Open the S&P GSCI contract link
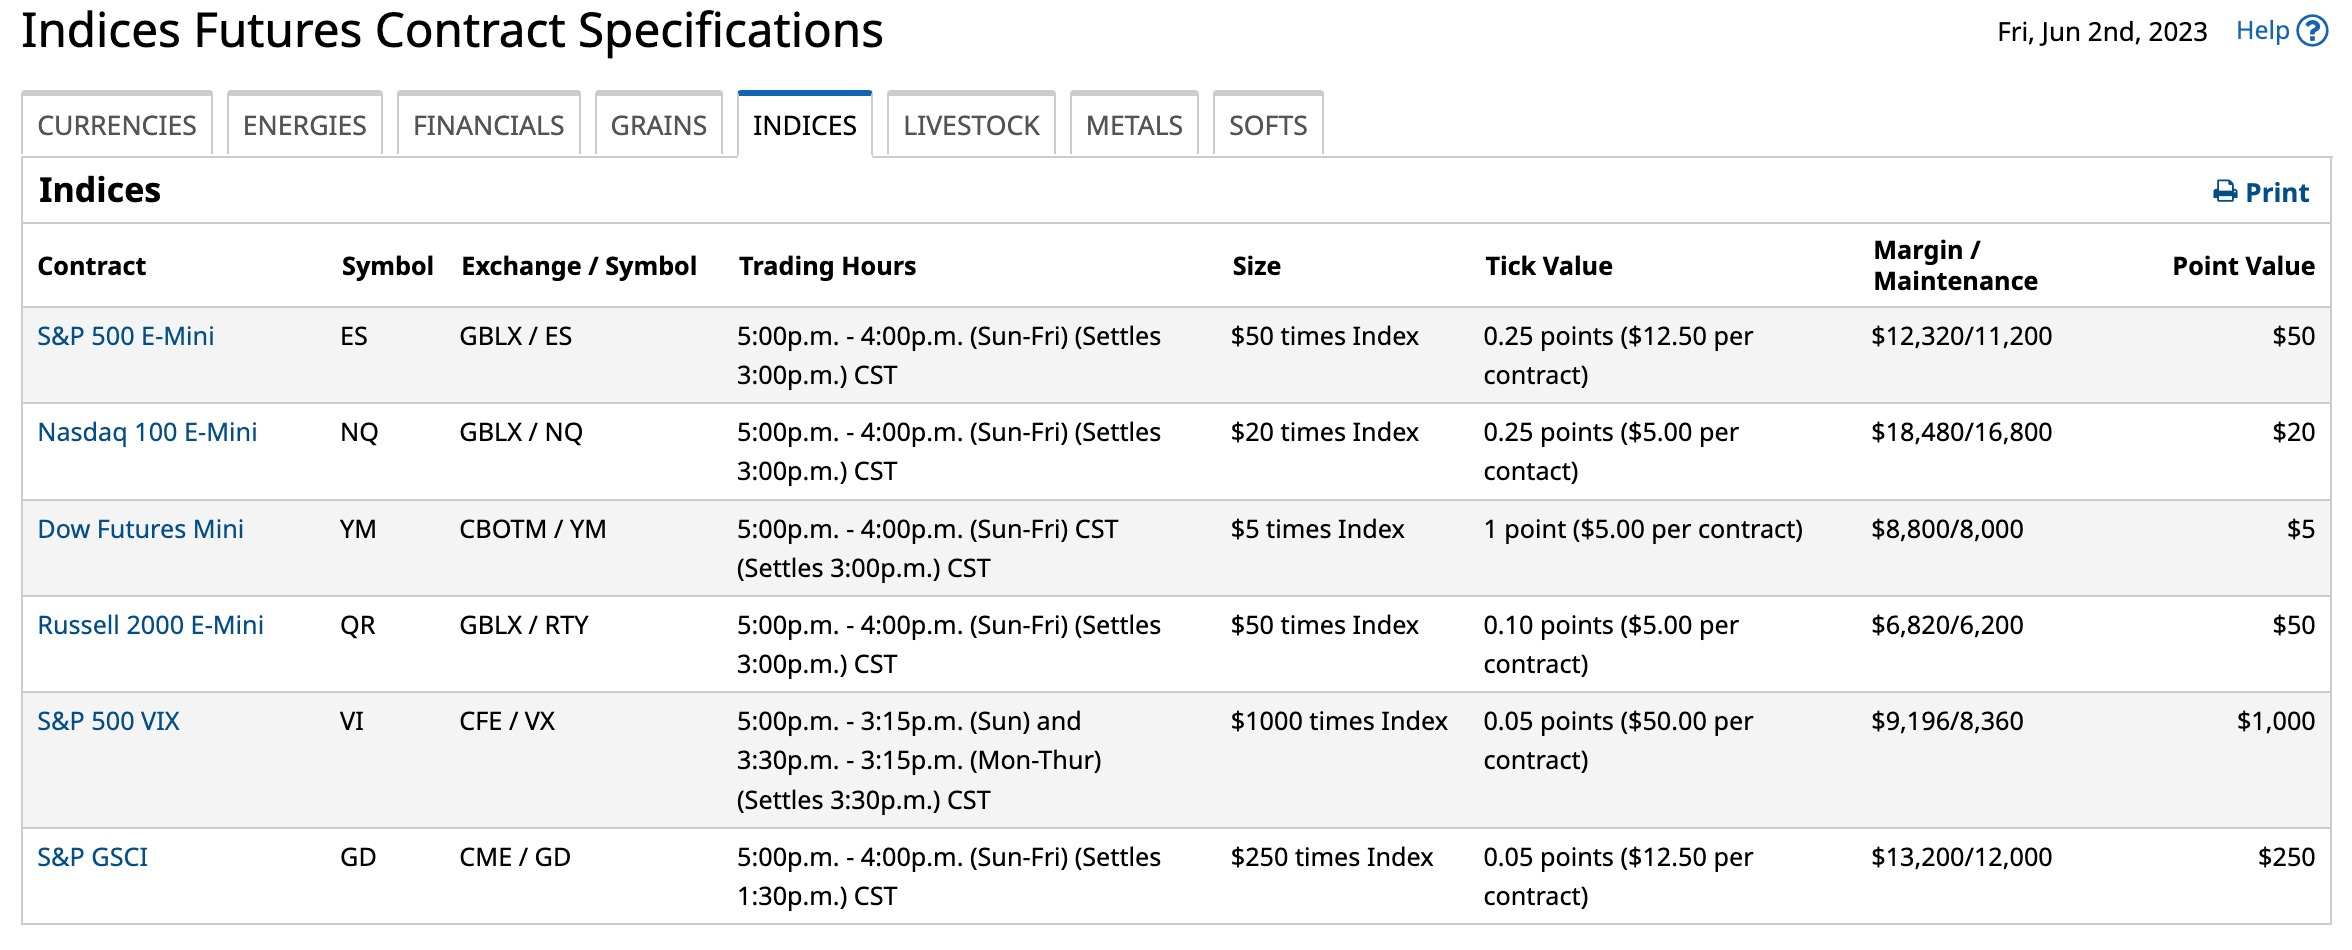2352x950 pixels. click(x=92, y=857)
